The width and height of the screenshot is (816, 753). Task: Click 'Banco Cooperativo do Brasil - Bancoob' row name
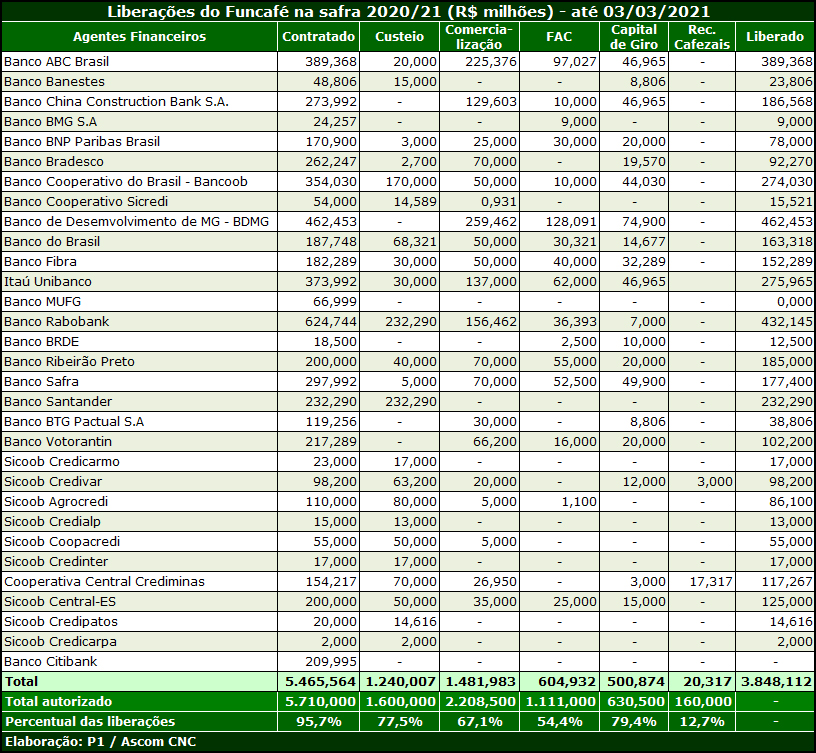126,182
